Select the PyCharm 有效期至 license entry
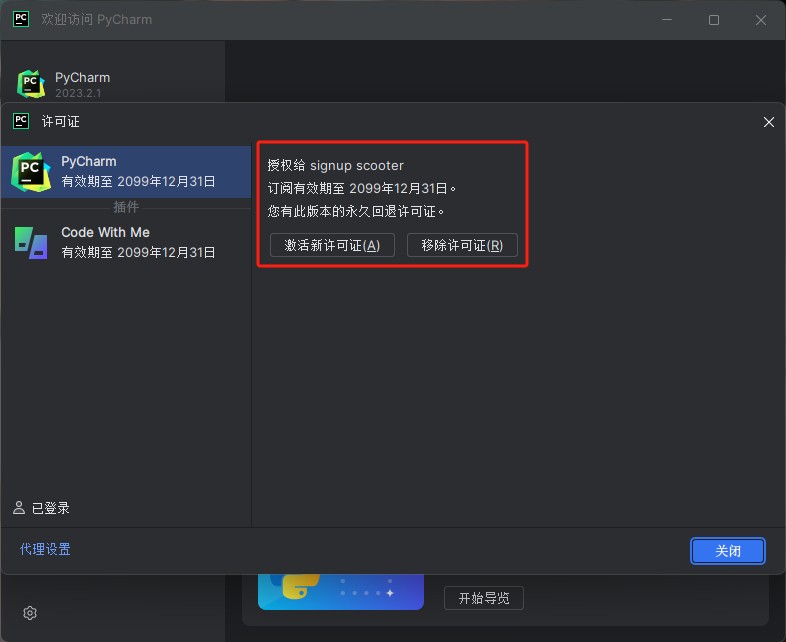The width and height of the screenshot is (786, 642). 138,171
